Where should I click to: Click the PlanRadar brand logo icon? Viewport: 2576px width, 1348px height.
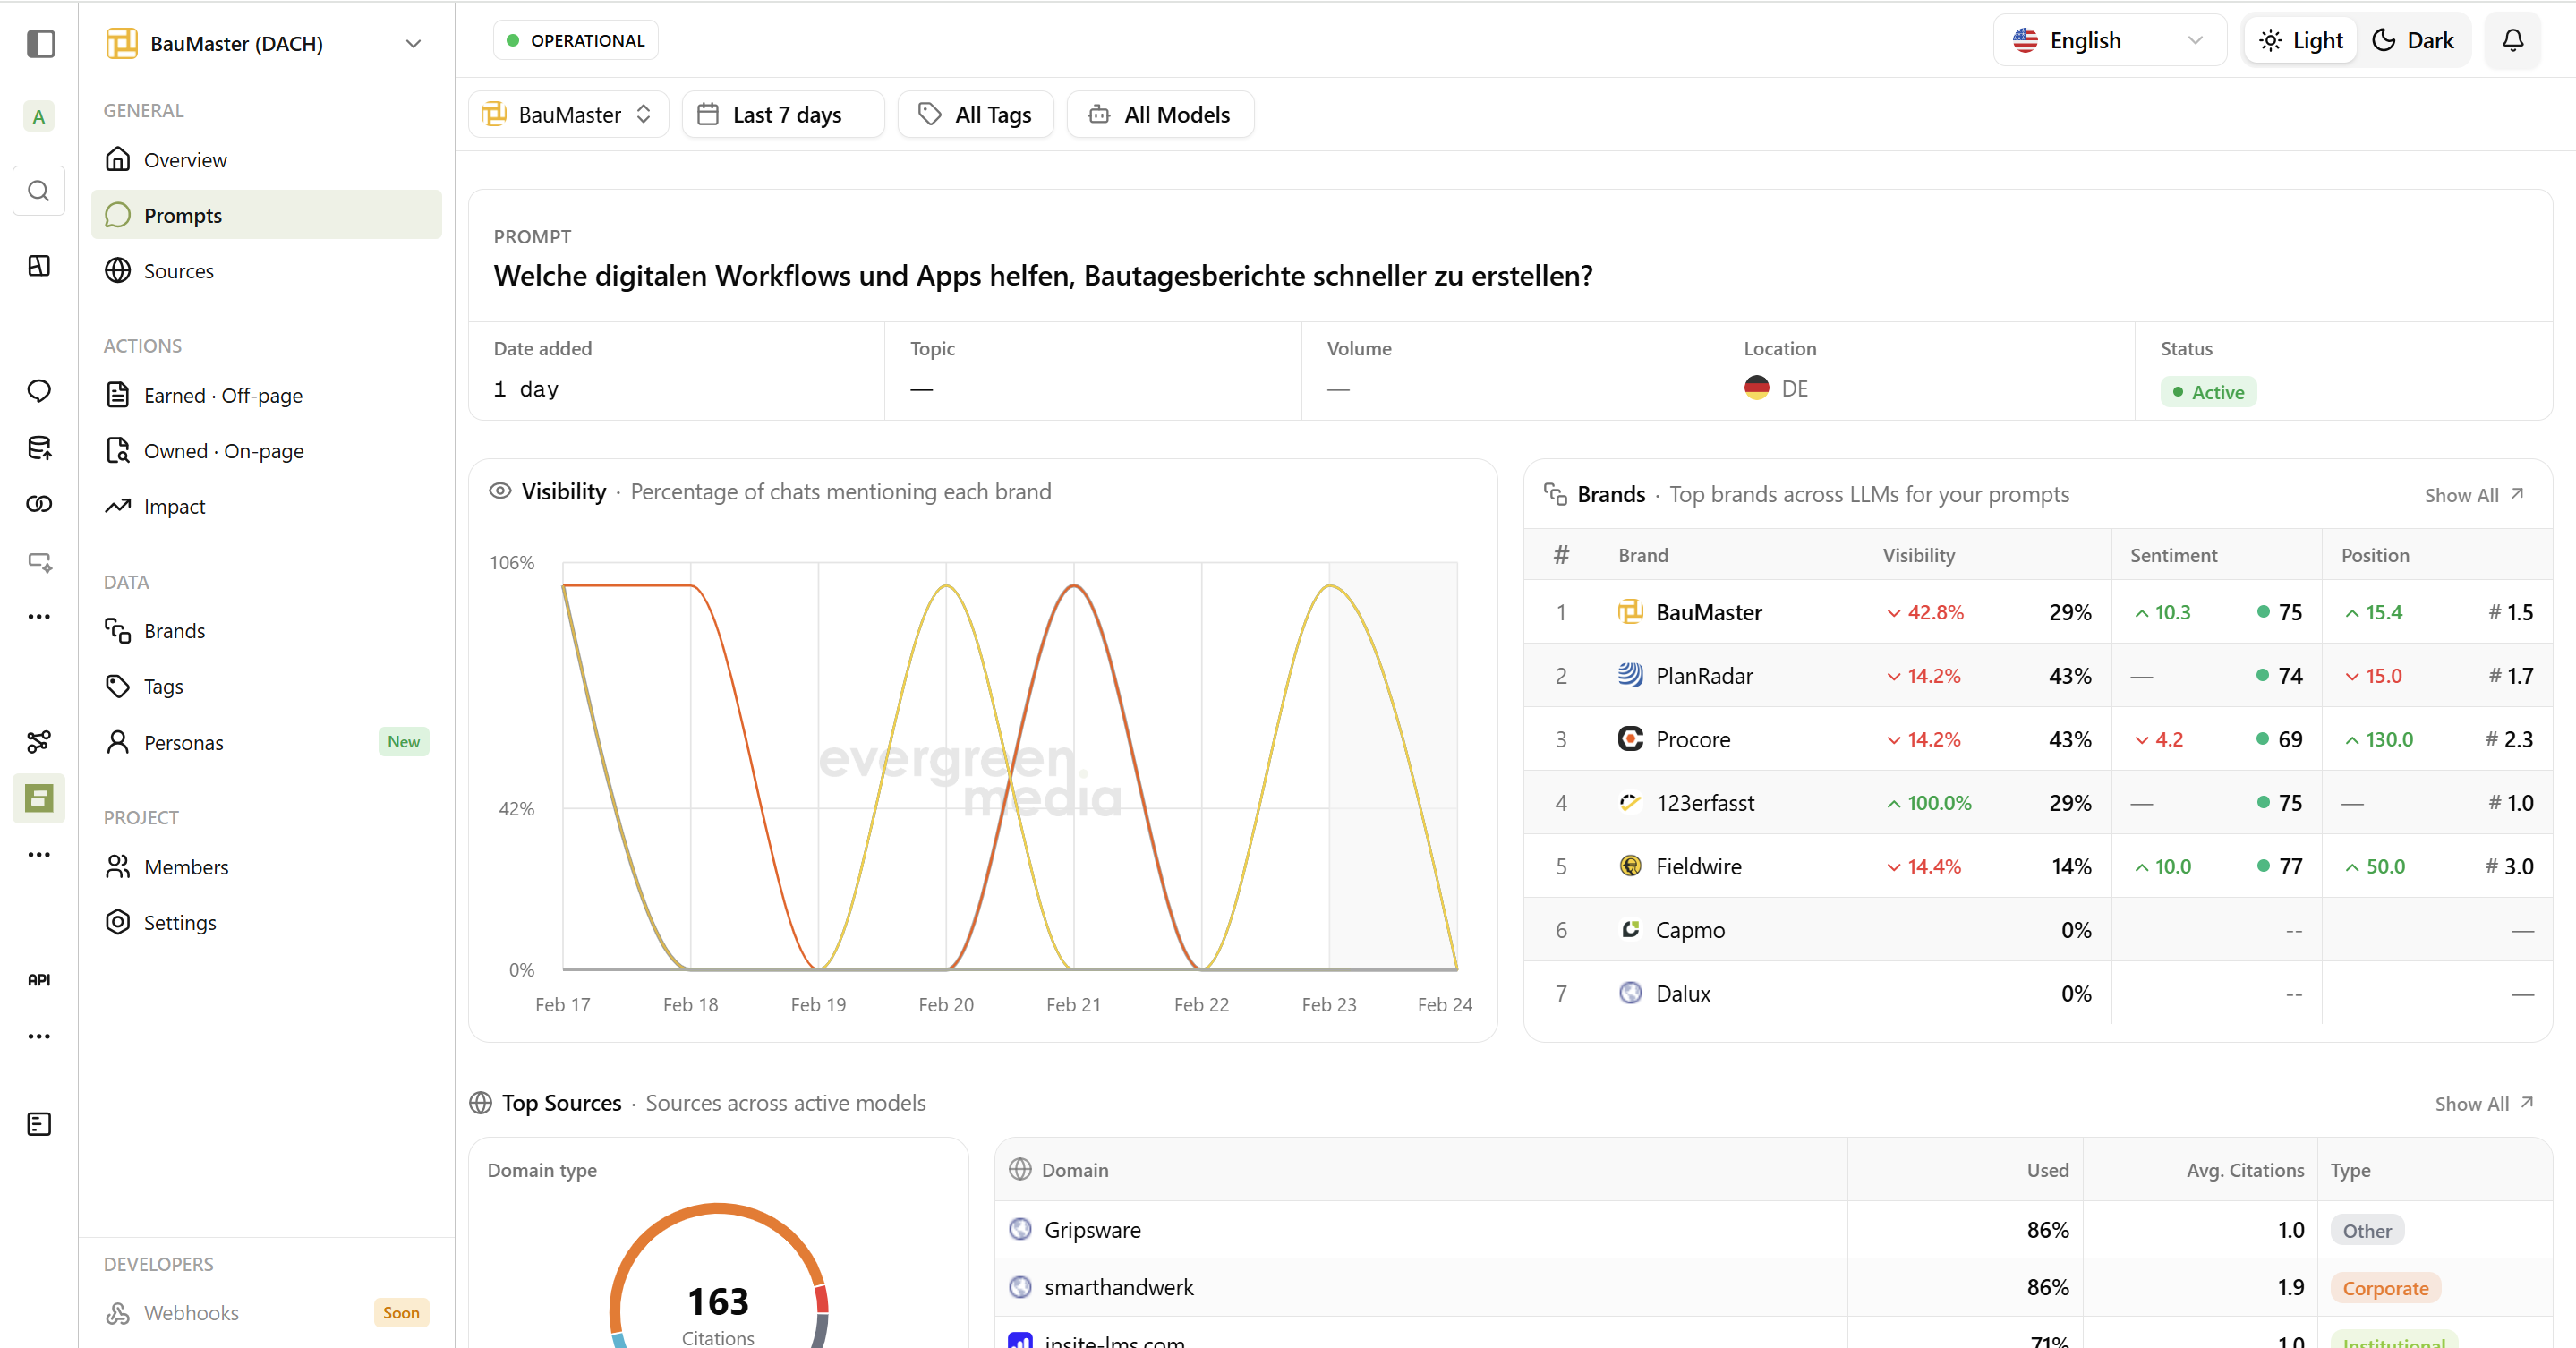pyautogui.click(x=1630, y=675)
